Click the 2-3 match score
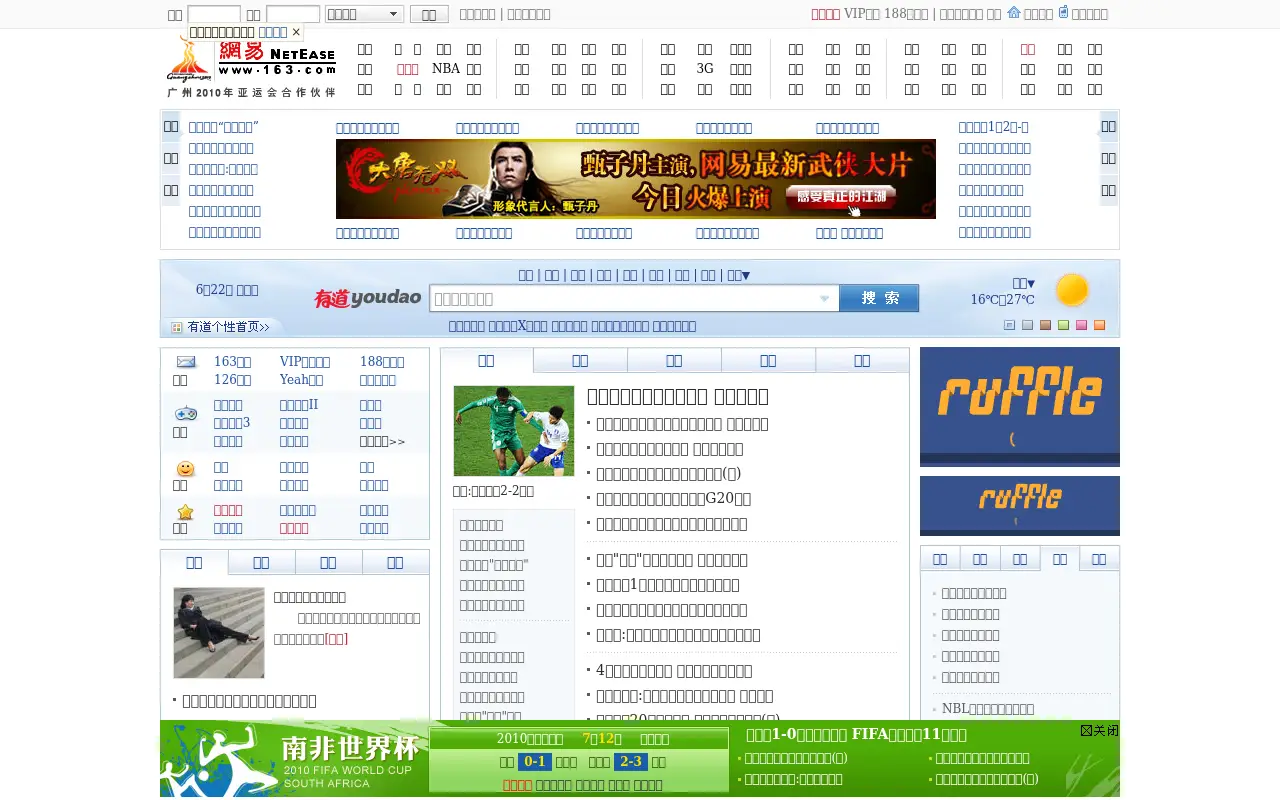The width and height of the screenshot is (1280, 800). 631,761
